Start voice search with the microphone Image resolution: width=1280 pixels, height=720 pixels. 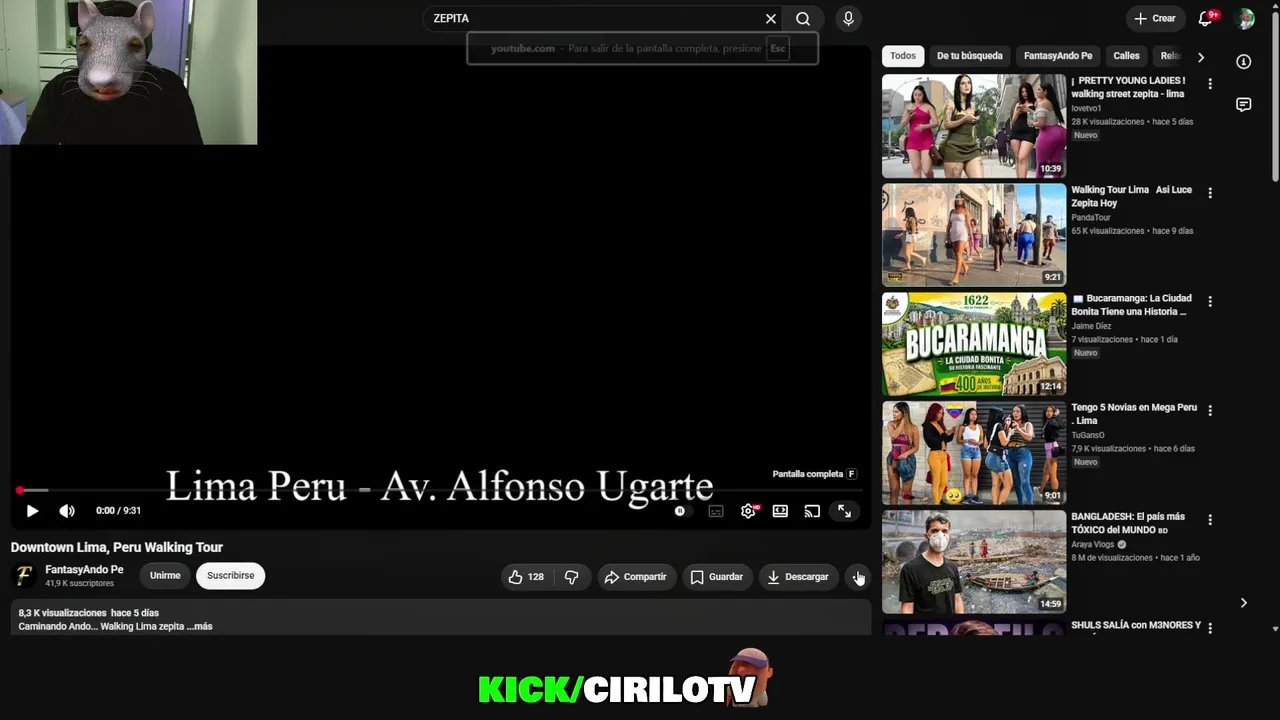[x=848, y=19]
